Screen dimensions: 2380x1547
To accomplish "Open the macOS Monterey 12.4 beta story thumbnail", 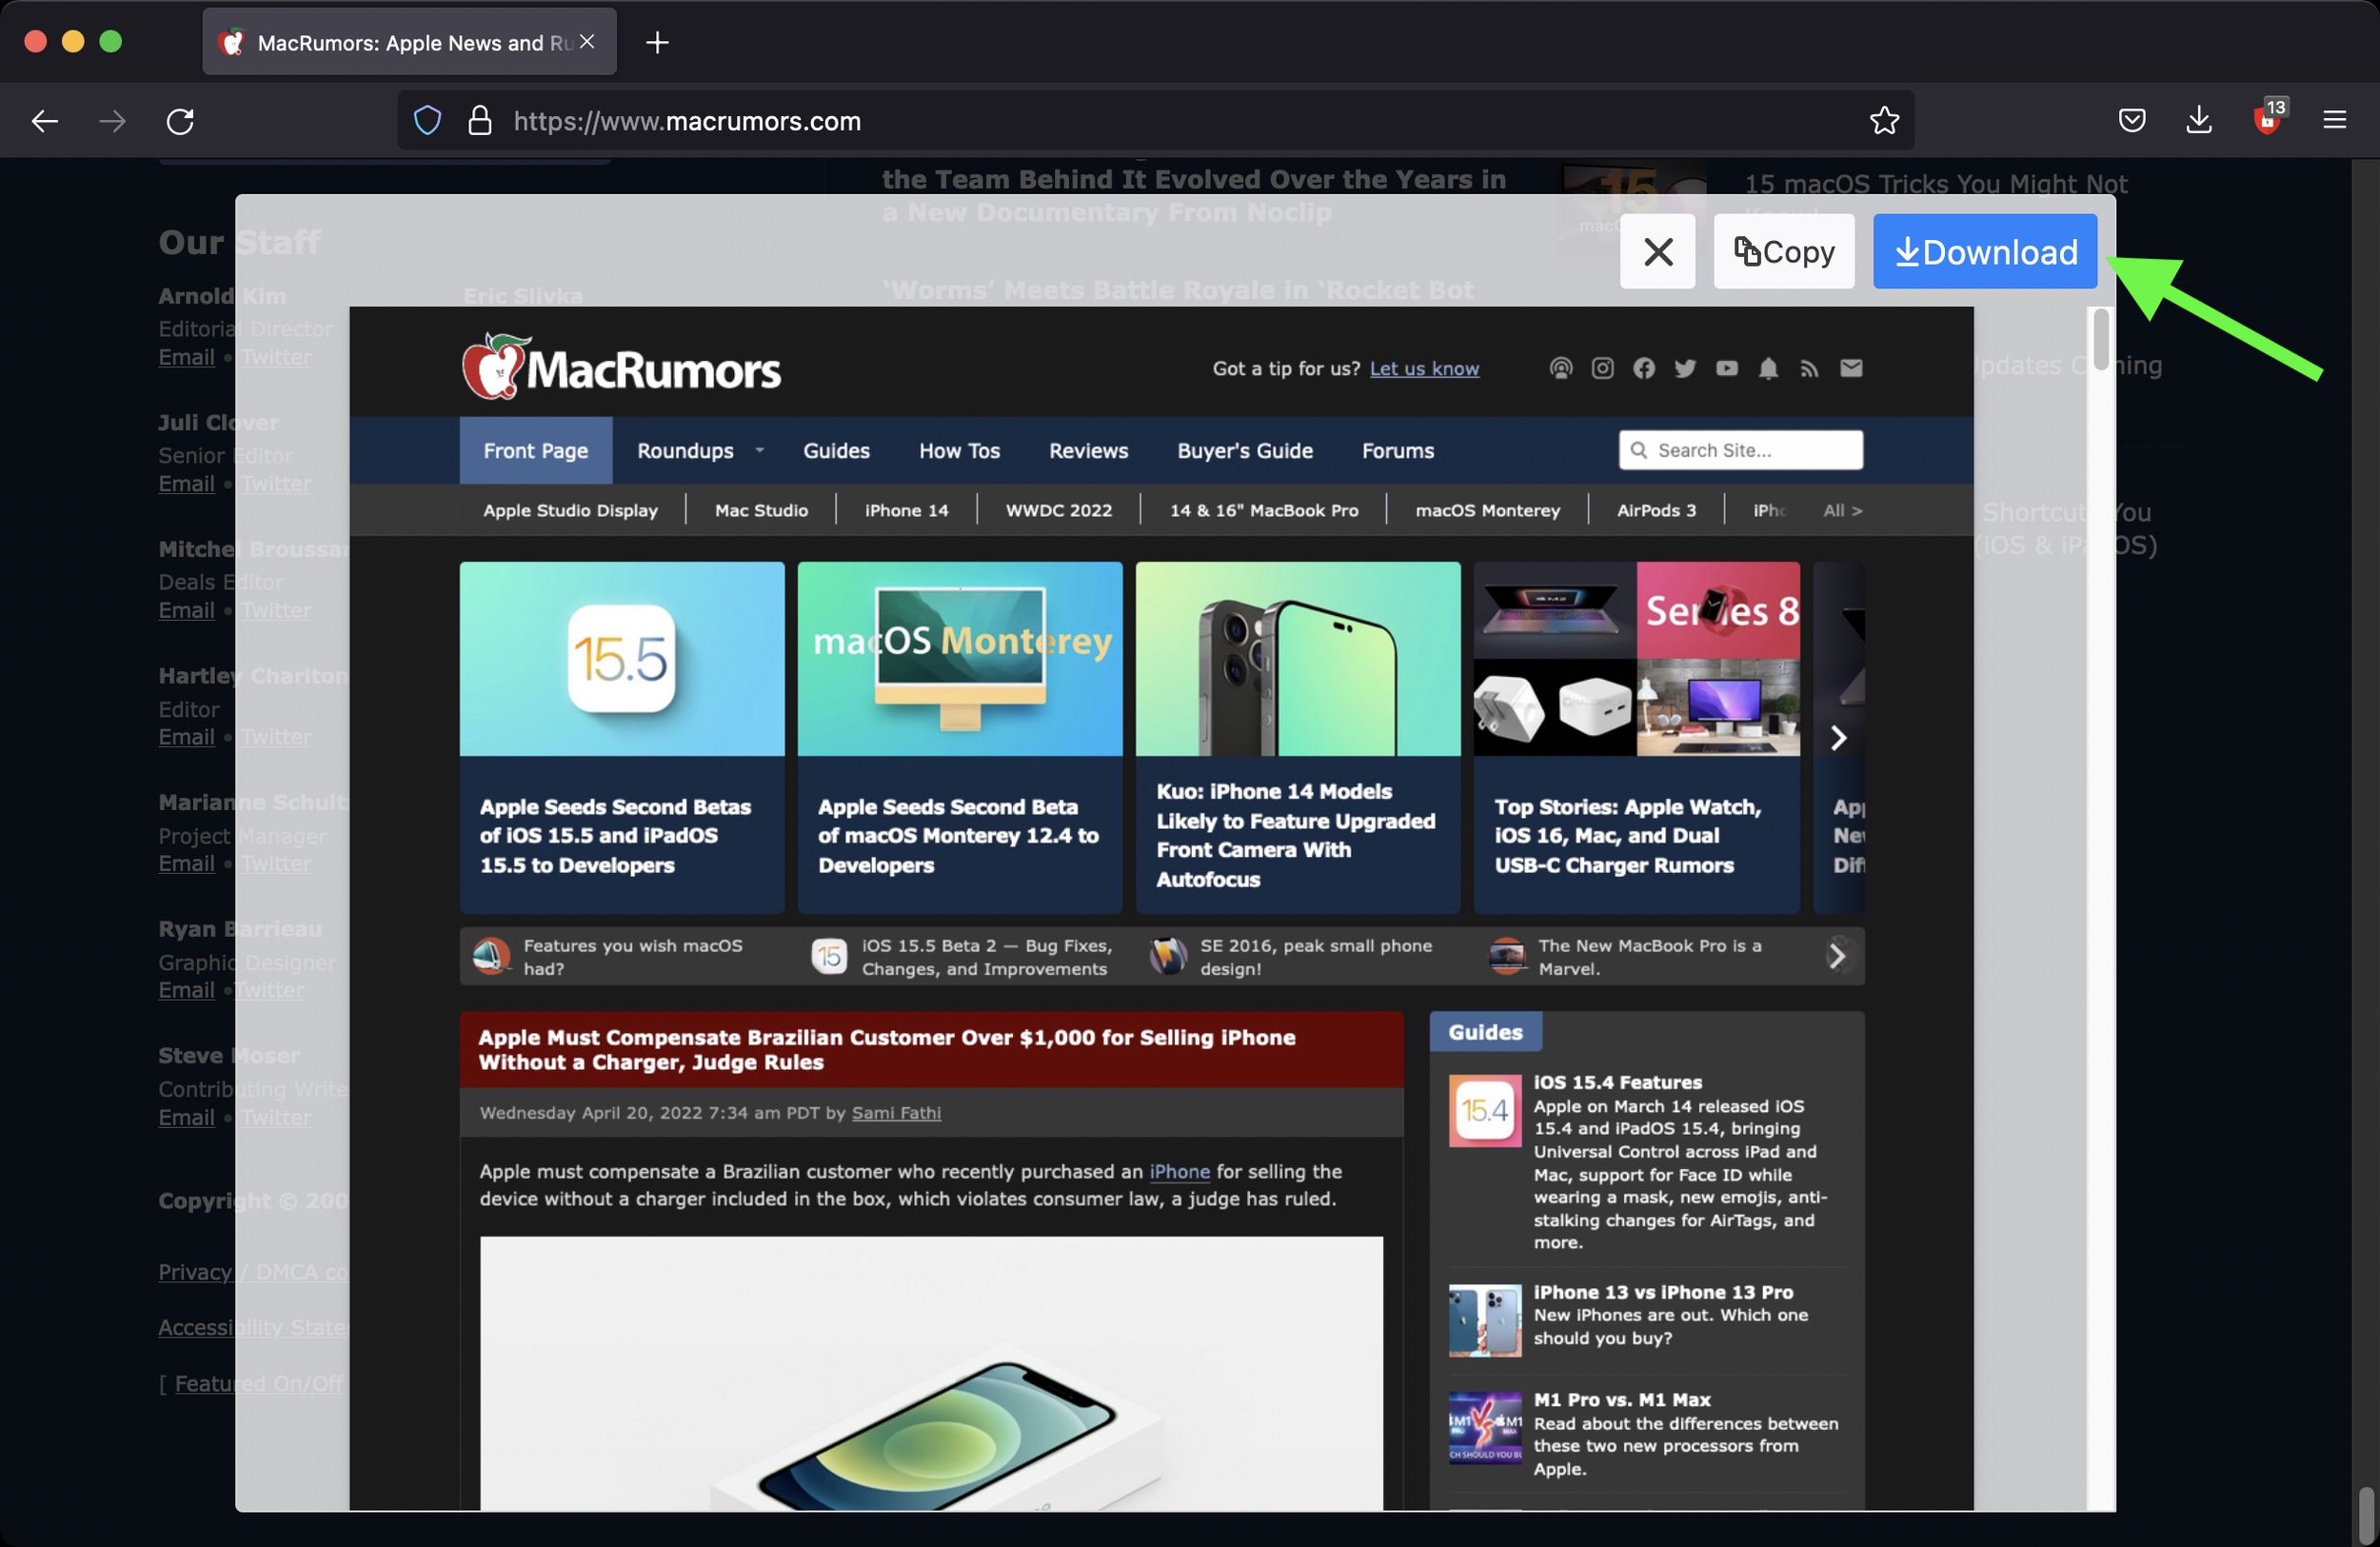I will (960, 659).
